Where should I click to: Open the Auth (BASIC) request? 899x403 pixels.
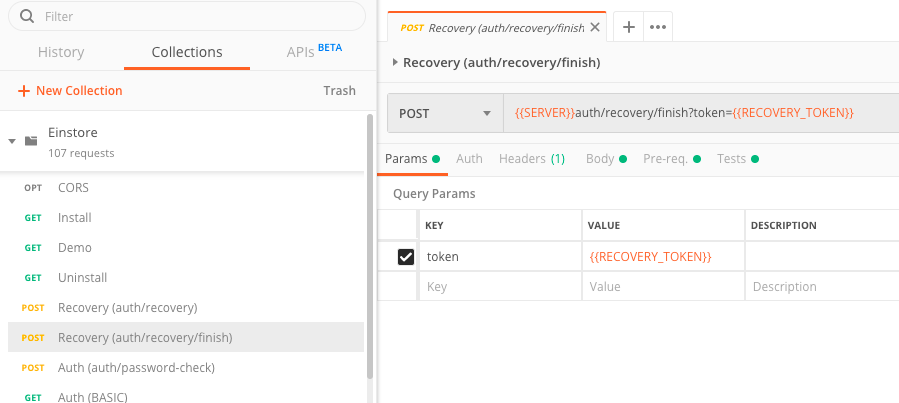[186, 397]
